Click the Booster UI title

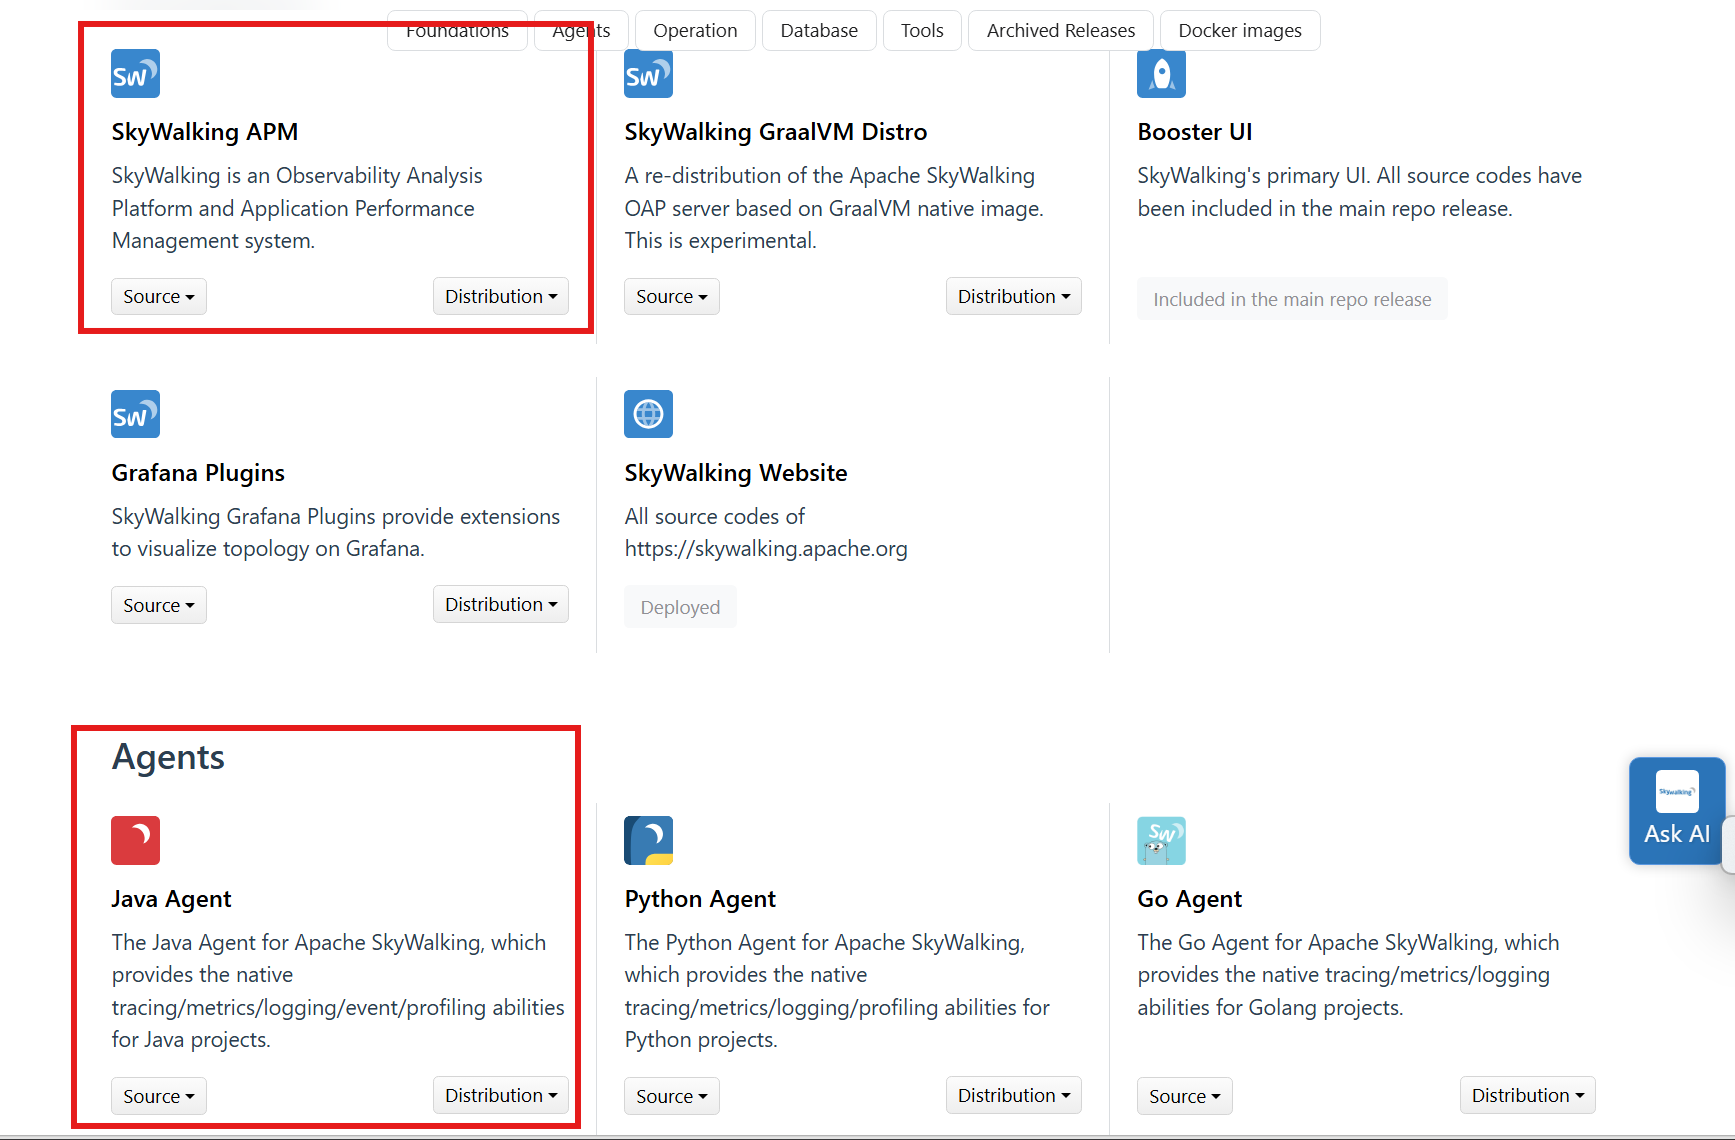point(1195,132)
